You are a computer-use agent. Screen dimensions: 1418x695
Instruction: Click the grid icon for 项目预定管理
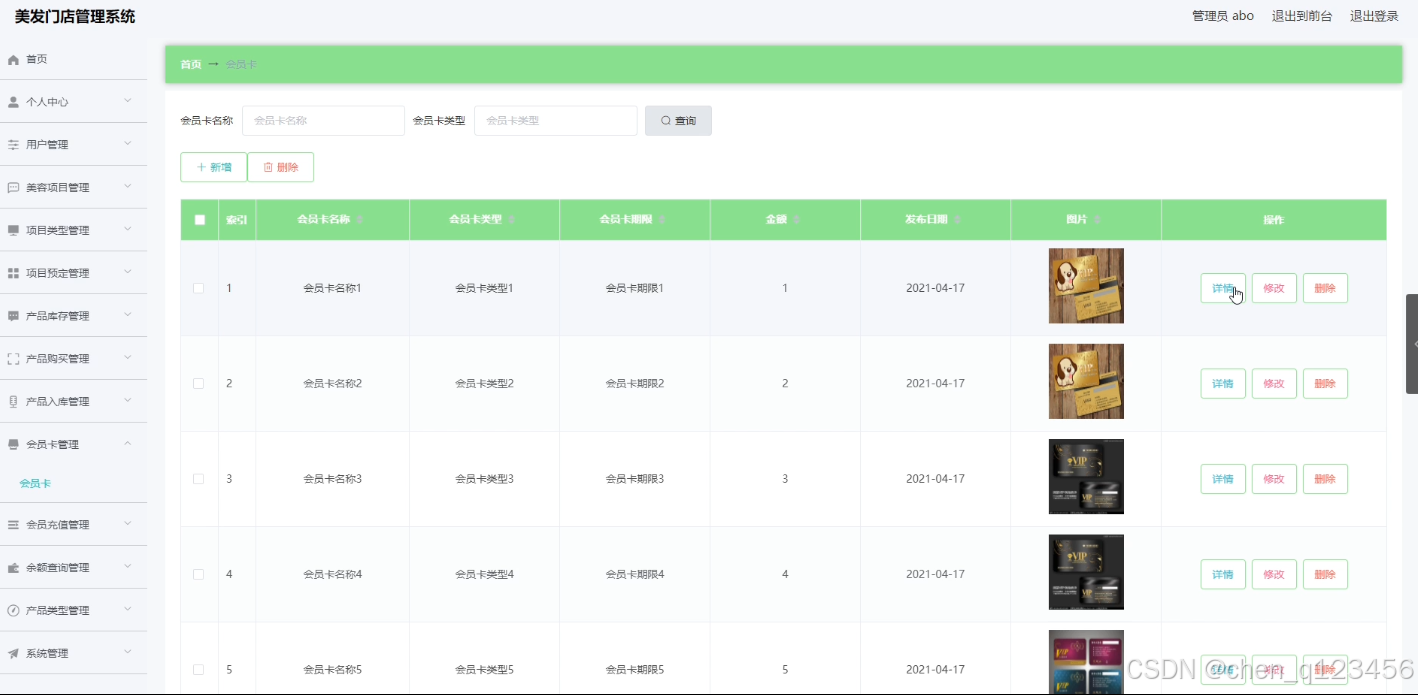pos(13,273)
